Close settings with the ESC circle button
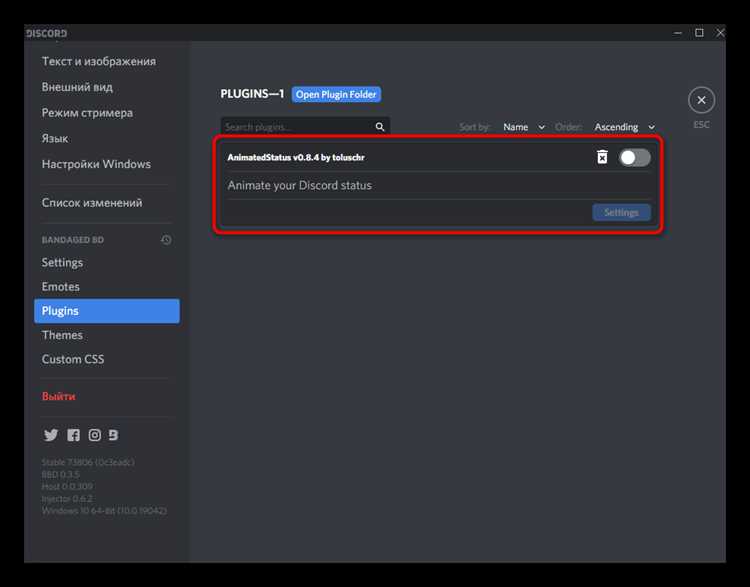Screen dimensions: 750x587 [701, 100]
